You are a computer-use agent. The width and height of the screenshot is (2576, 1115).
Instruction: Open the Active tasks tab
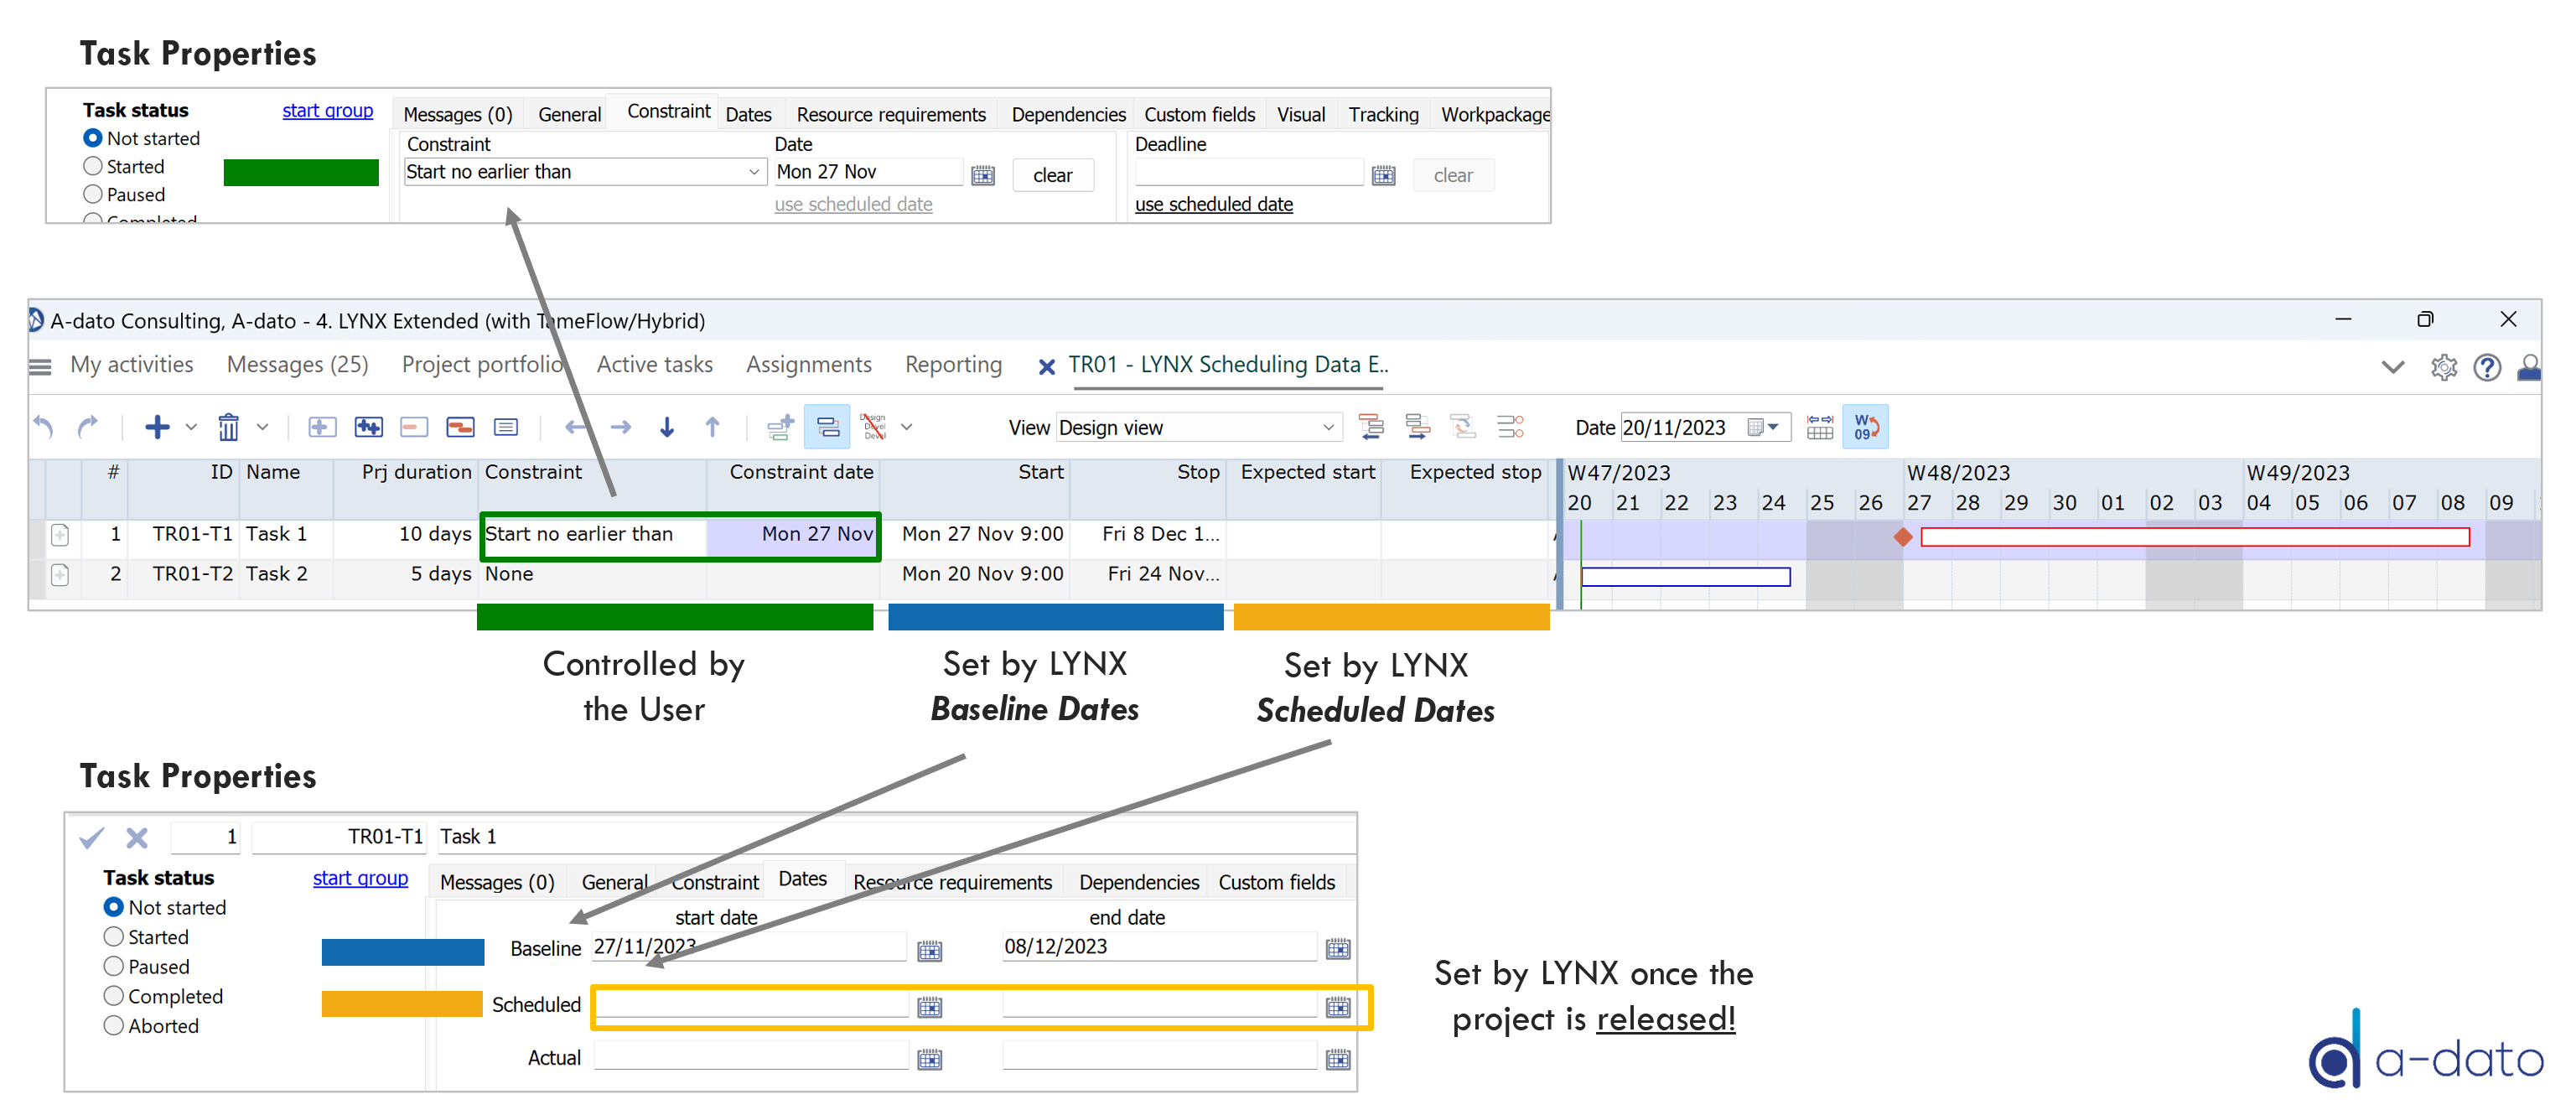[655, 365]
